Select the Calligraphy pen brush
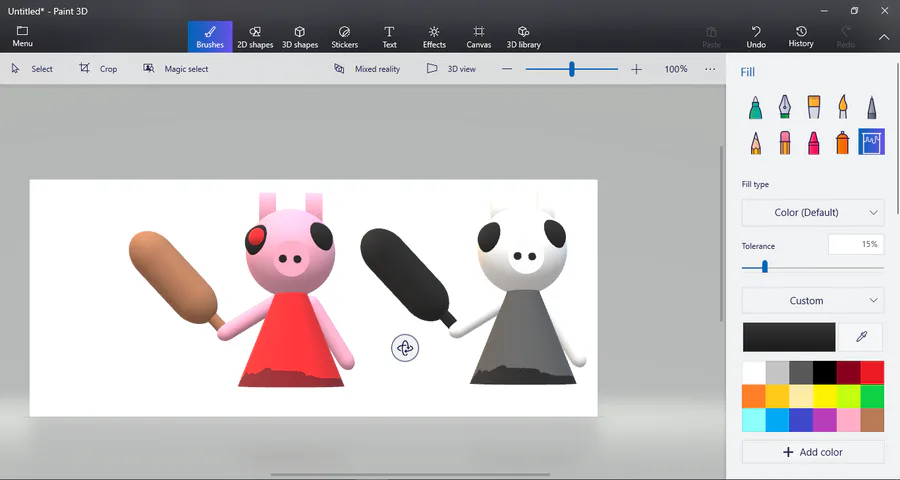The width and height of the screenshot is (900, 480). click(x=785, y=107)
